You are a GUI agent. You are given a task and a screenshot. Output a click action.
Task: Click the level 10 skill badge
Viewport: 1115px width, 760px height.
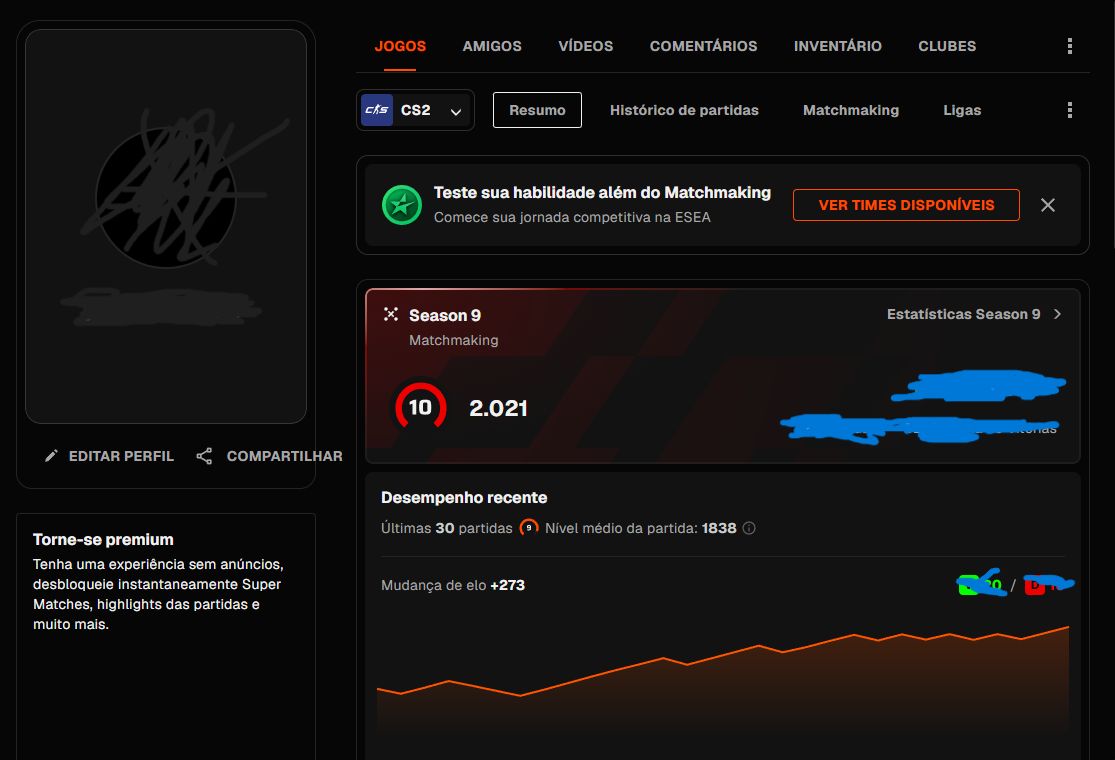pyautogui.click(x=420, y=407)
